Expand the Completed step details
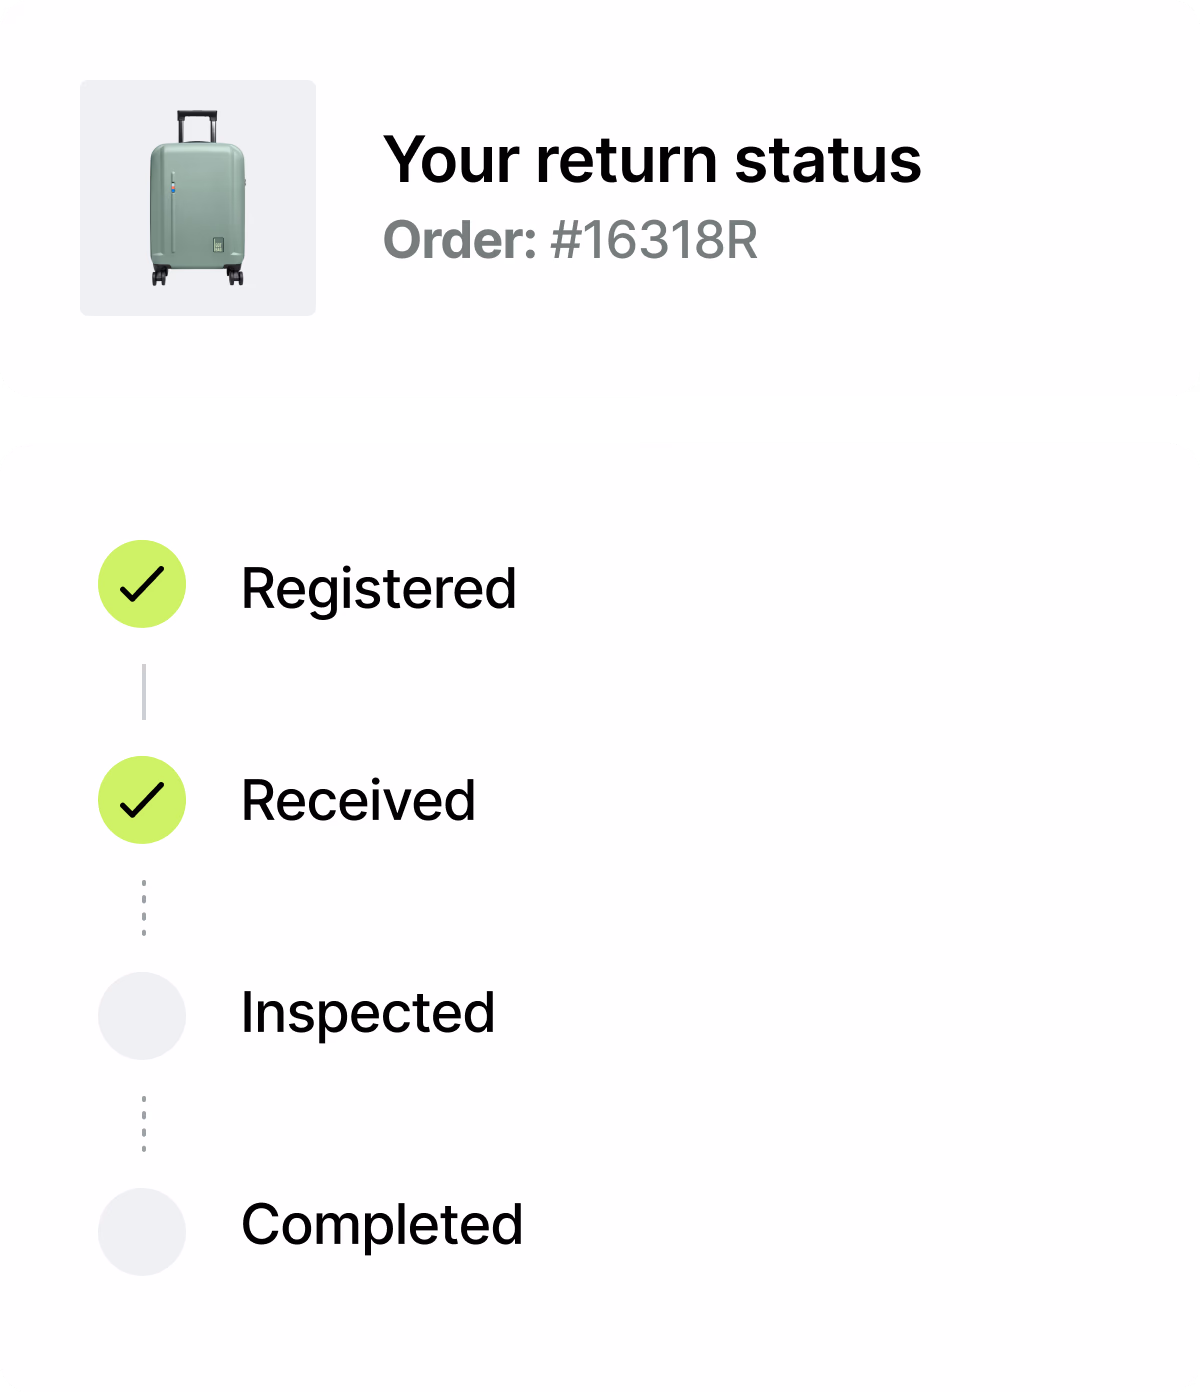The height and width of the screenshot is (1392, 1200). [x=383, y=1224]
